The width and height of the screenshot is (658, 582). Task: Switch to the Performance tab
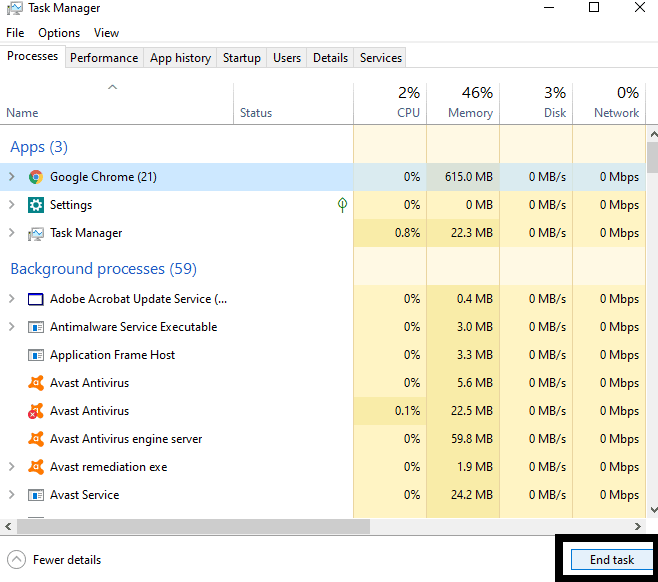tap(104, 58)
